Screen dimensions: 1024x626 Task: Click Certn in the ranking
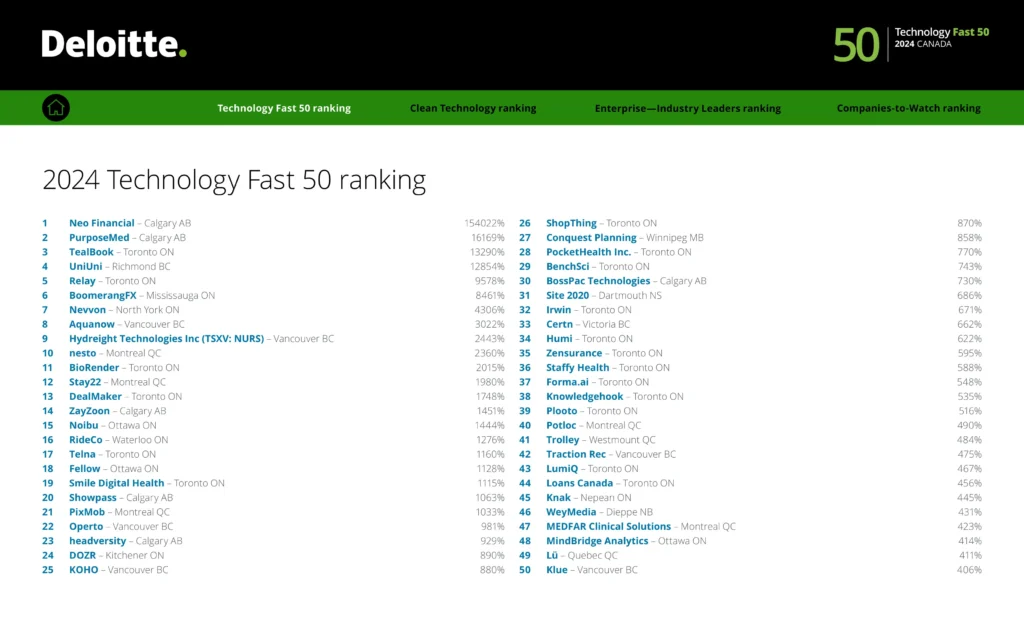pyautogui.click(x=560, y=324)
